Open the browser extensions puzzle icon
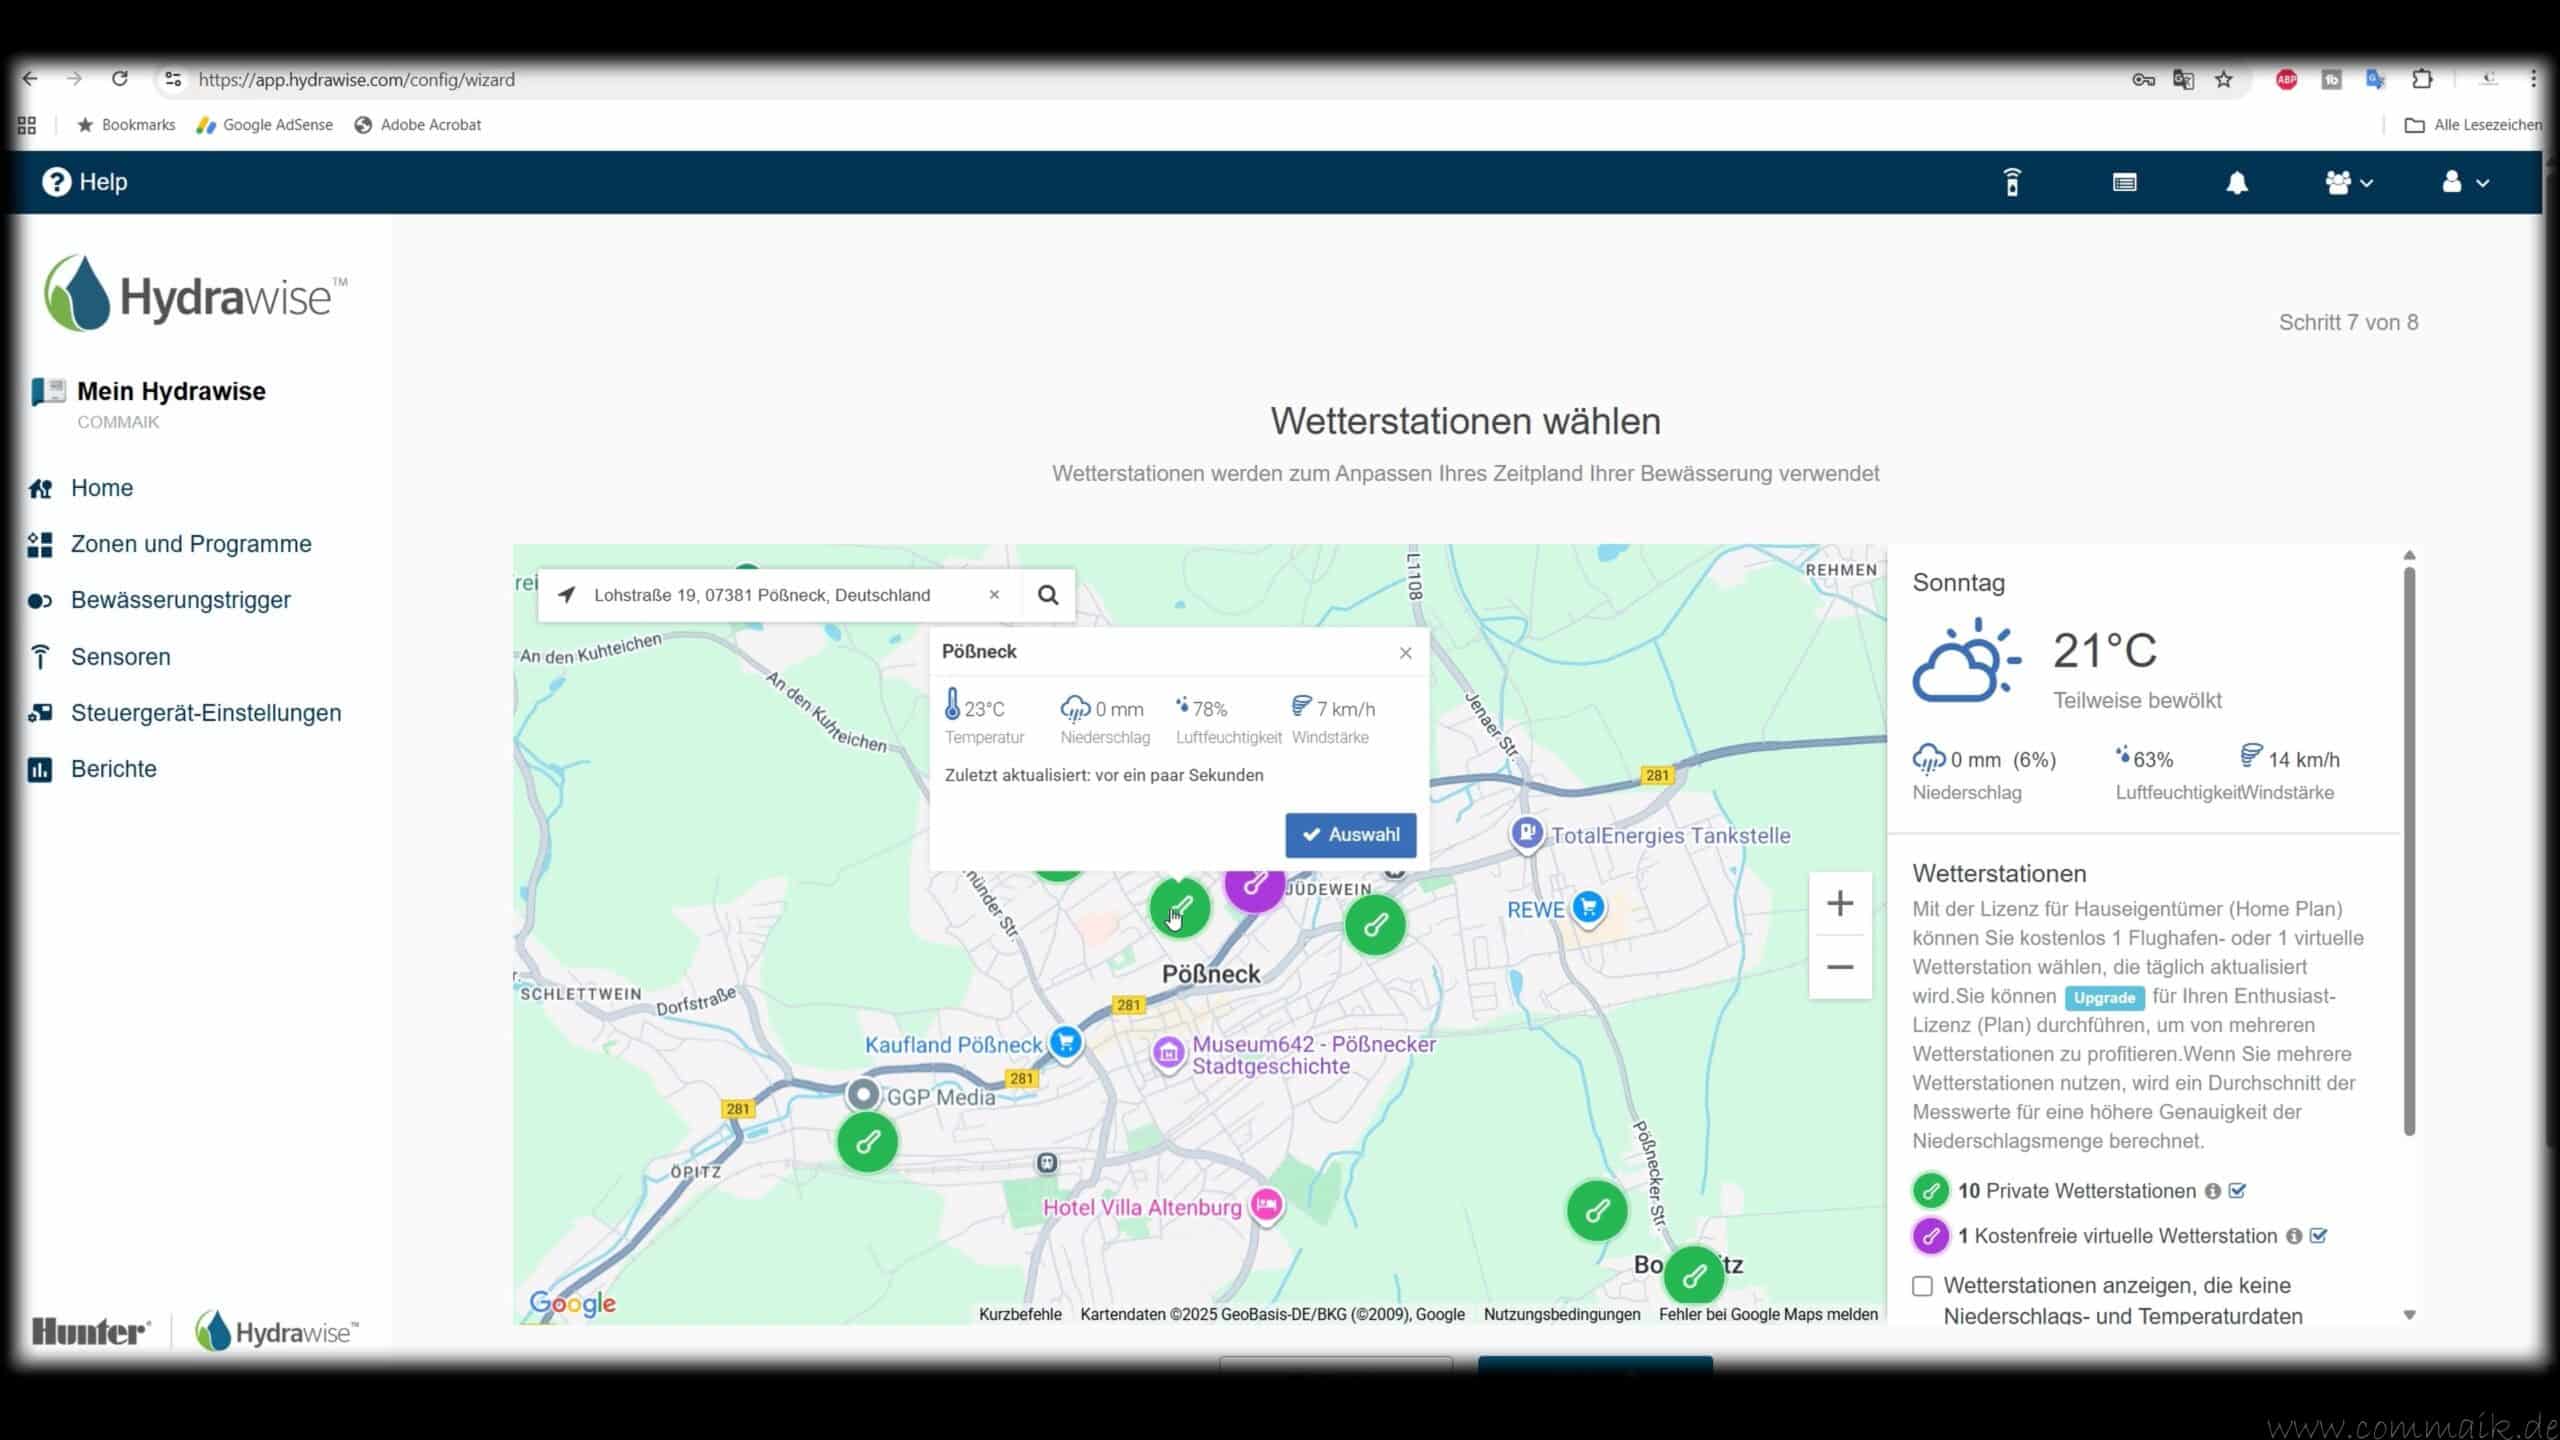 pos(2422,80)
